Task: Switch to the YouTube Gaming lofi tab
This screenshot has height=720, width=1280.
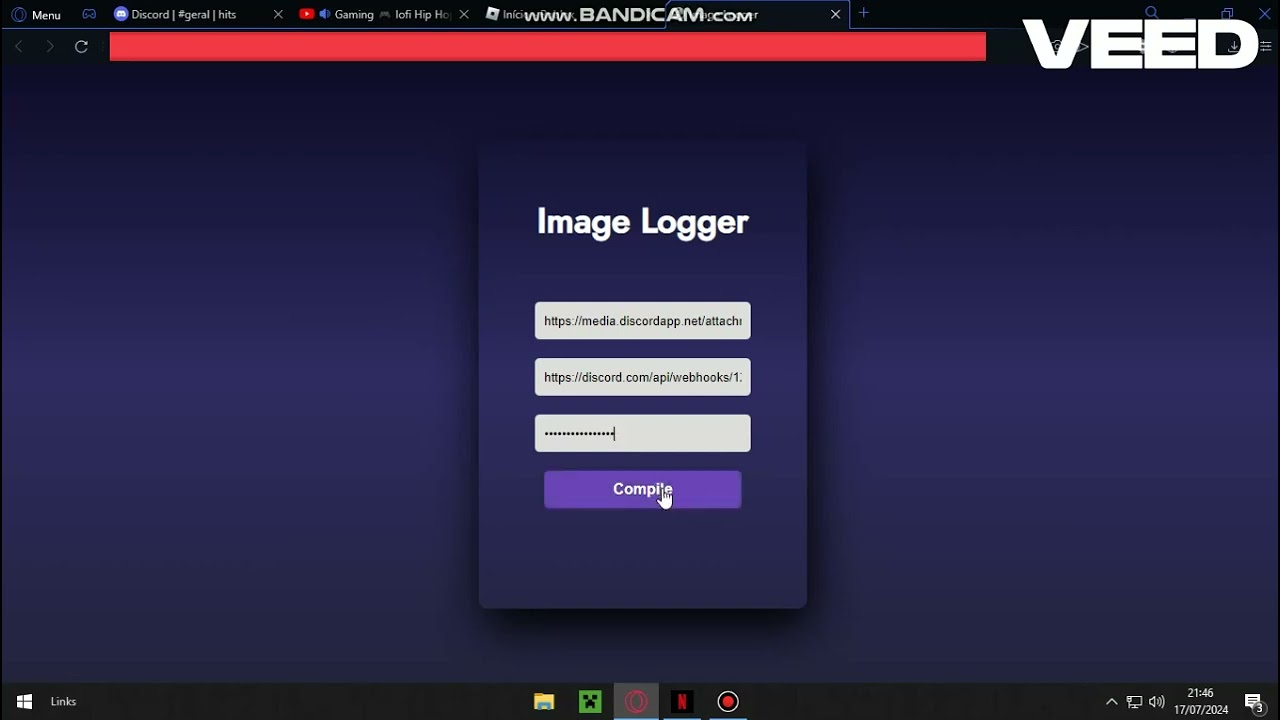Action: click(375, 15)
